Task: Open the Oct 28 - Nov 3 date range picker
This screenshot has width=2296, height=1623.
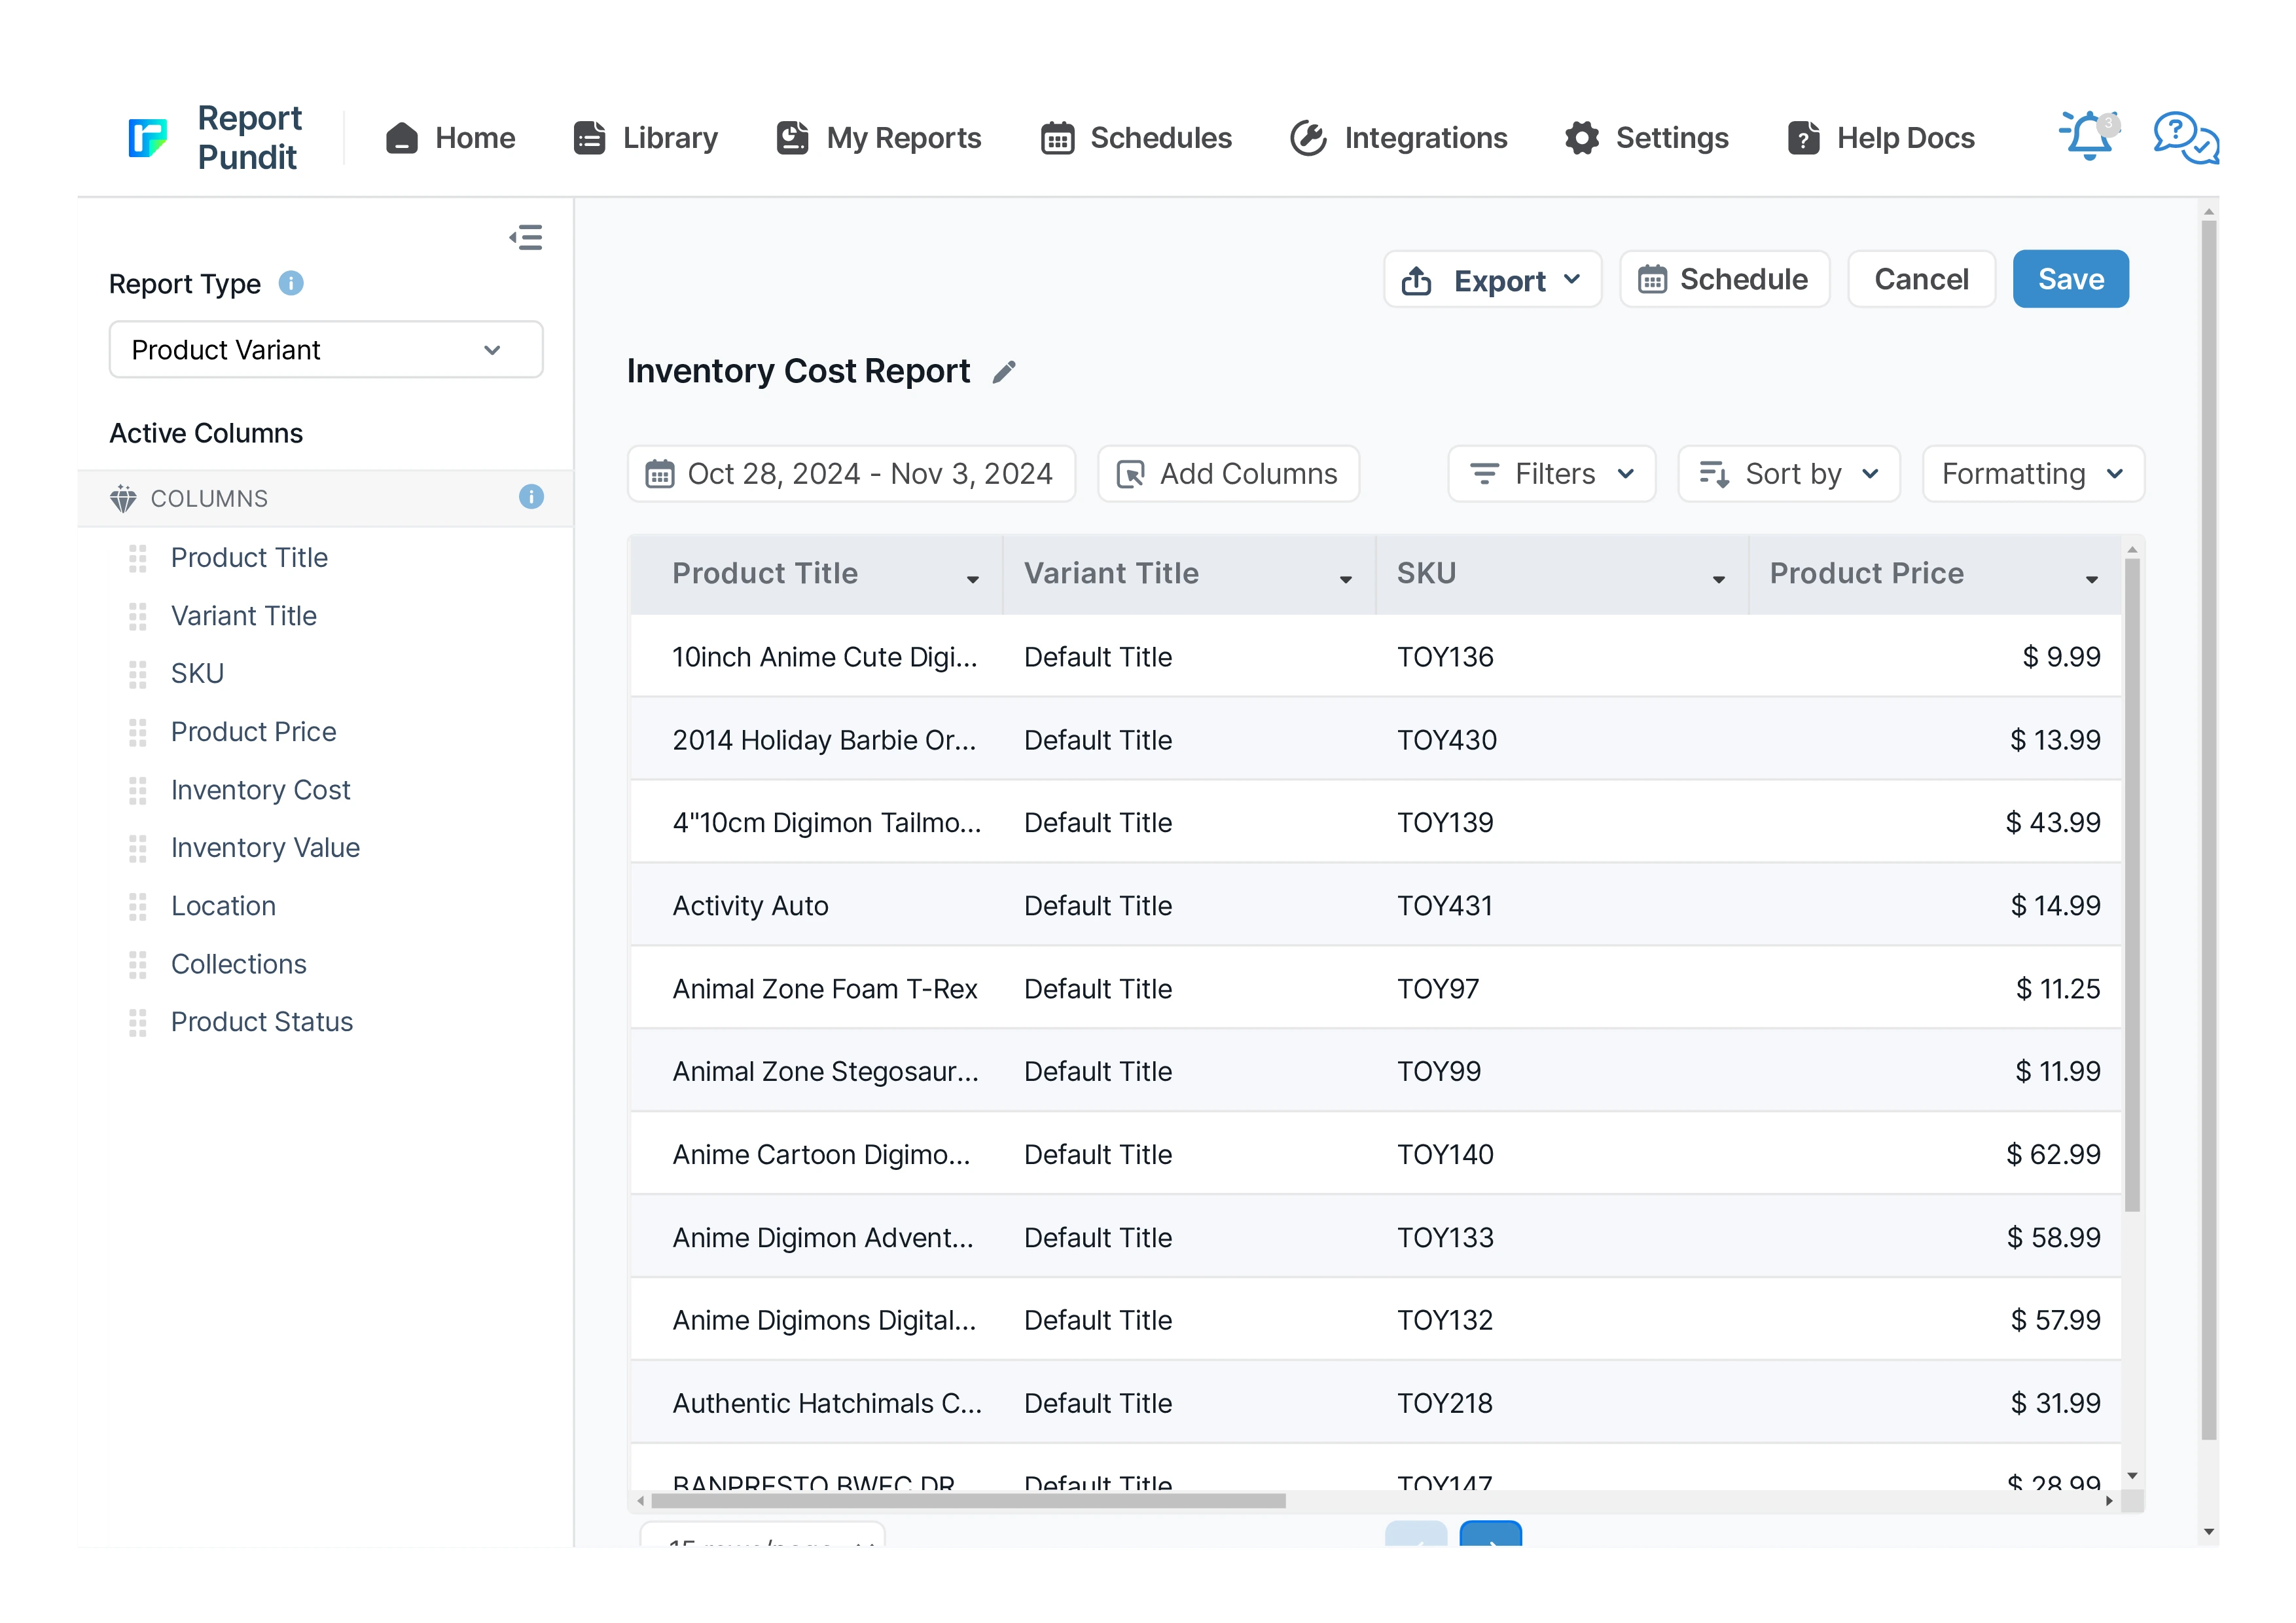Action: pos(851,474)
